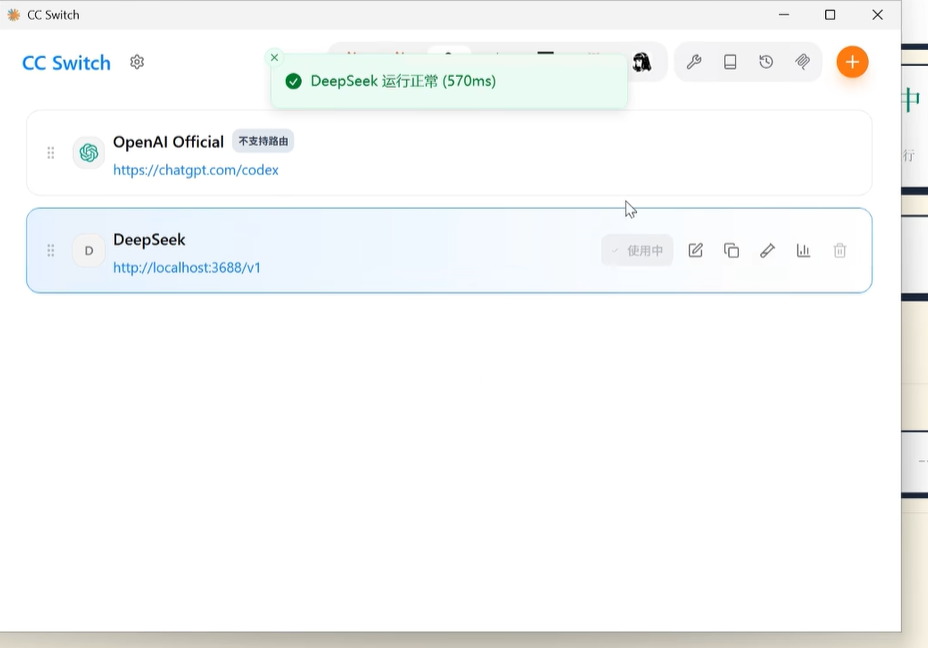Click the wrench tools icon

click(694, 62)
